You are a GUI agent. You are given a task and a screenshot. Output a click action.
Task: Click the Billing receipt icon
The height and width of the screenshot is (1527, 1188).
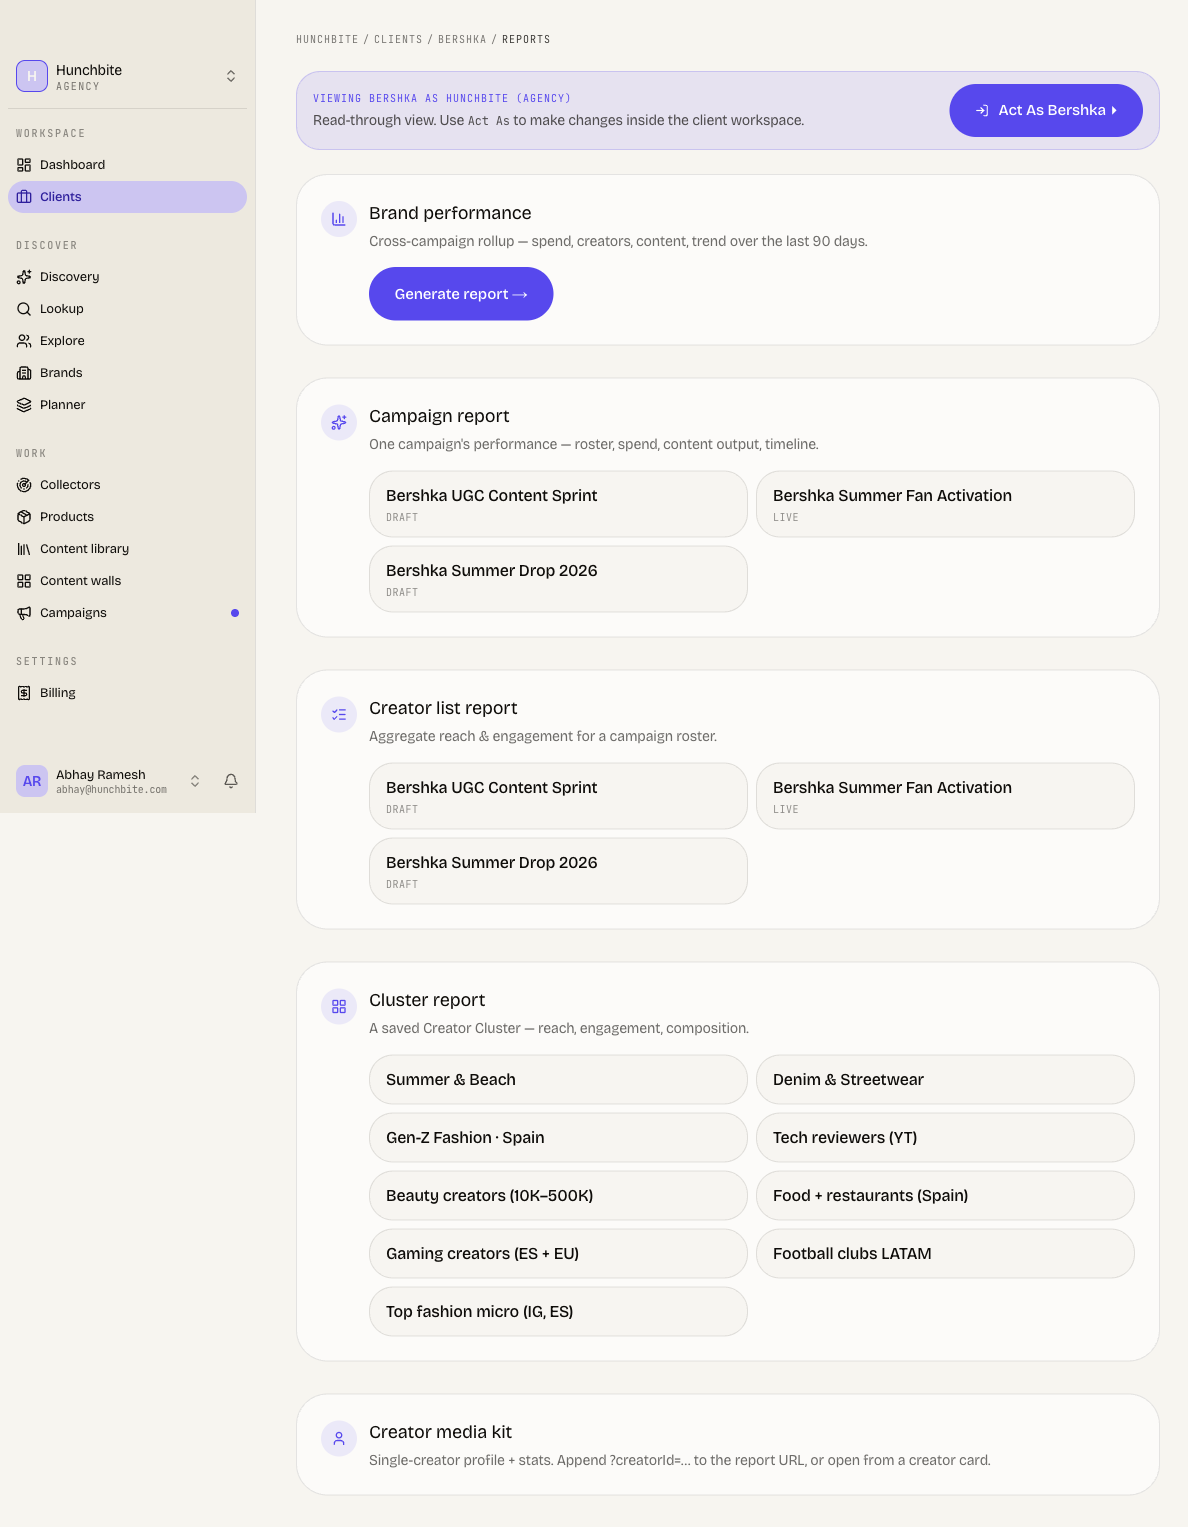(24, 693)
